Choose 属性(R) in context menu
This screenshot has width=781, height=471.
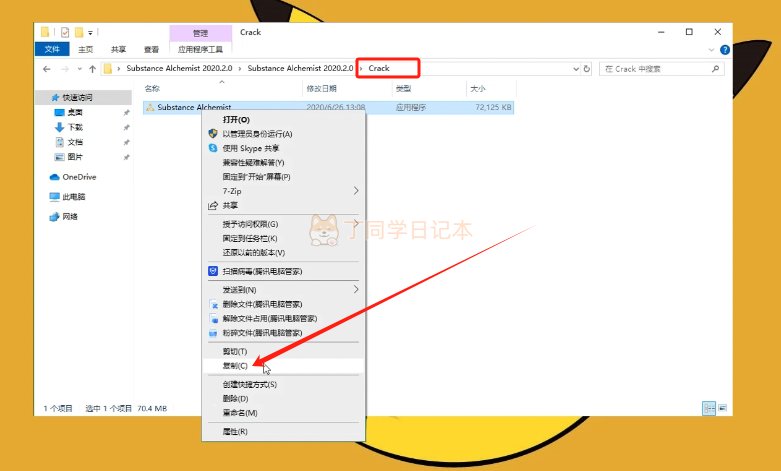click(x=283, y=432)
